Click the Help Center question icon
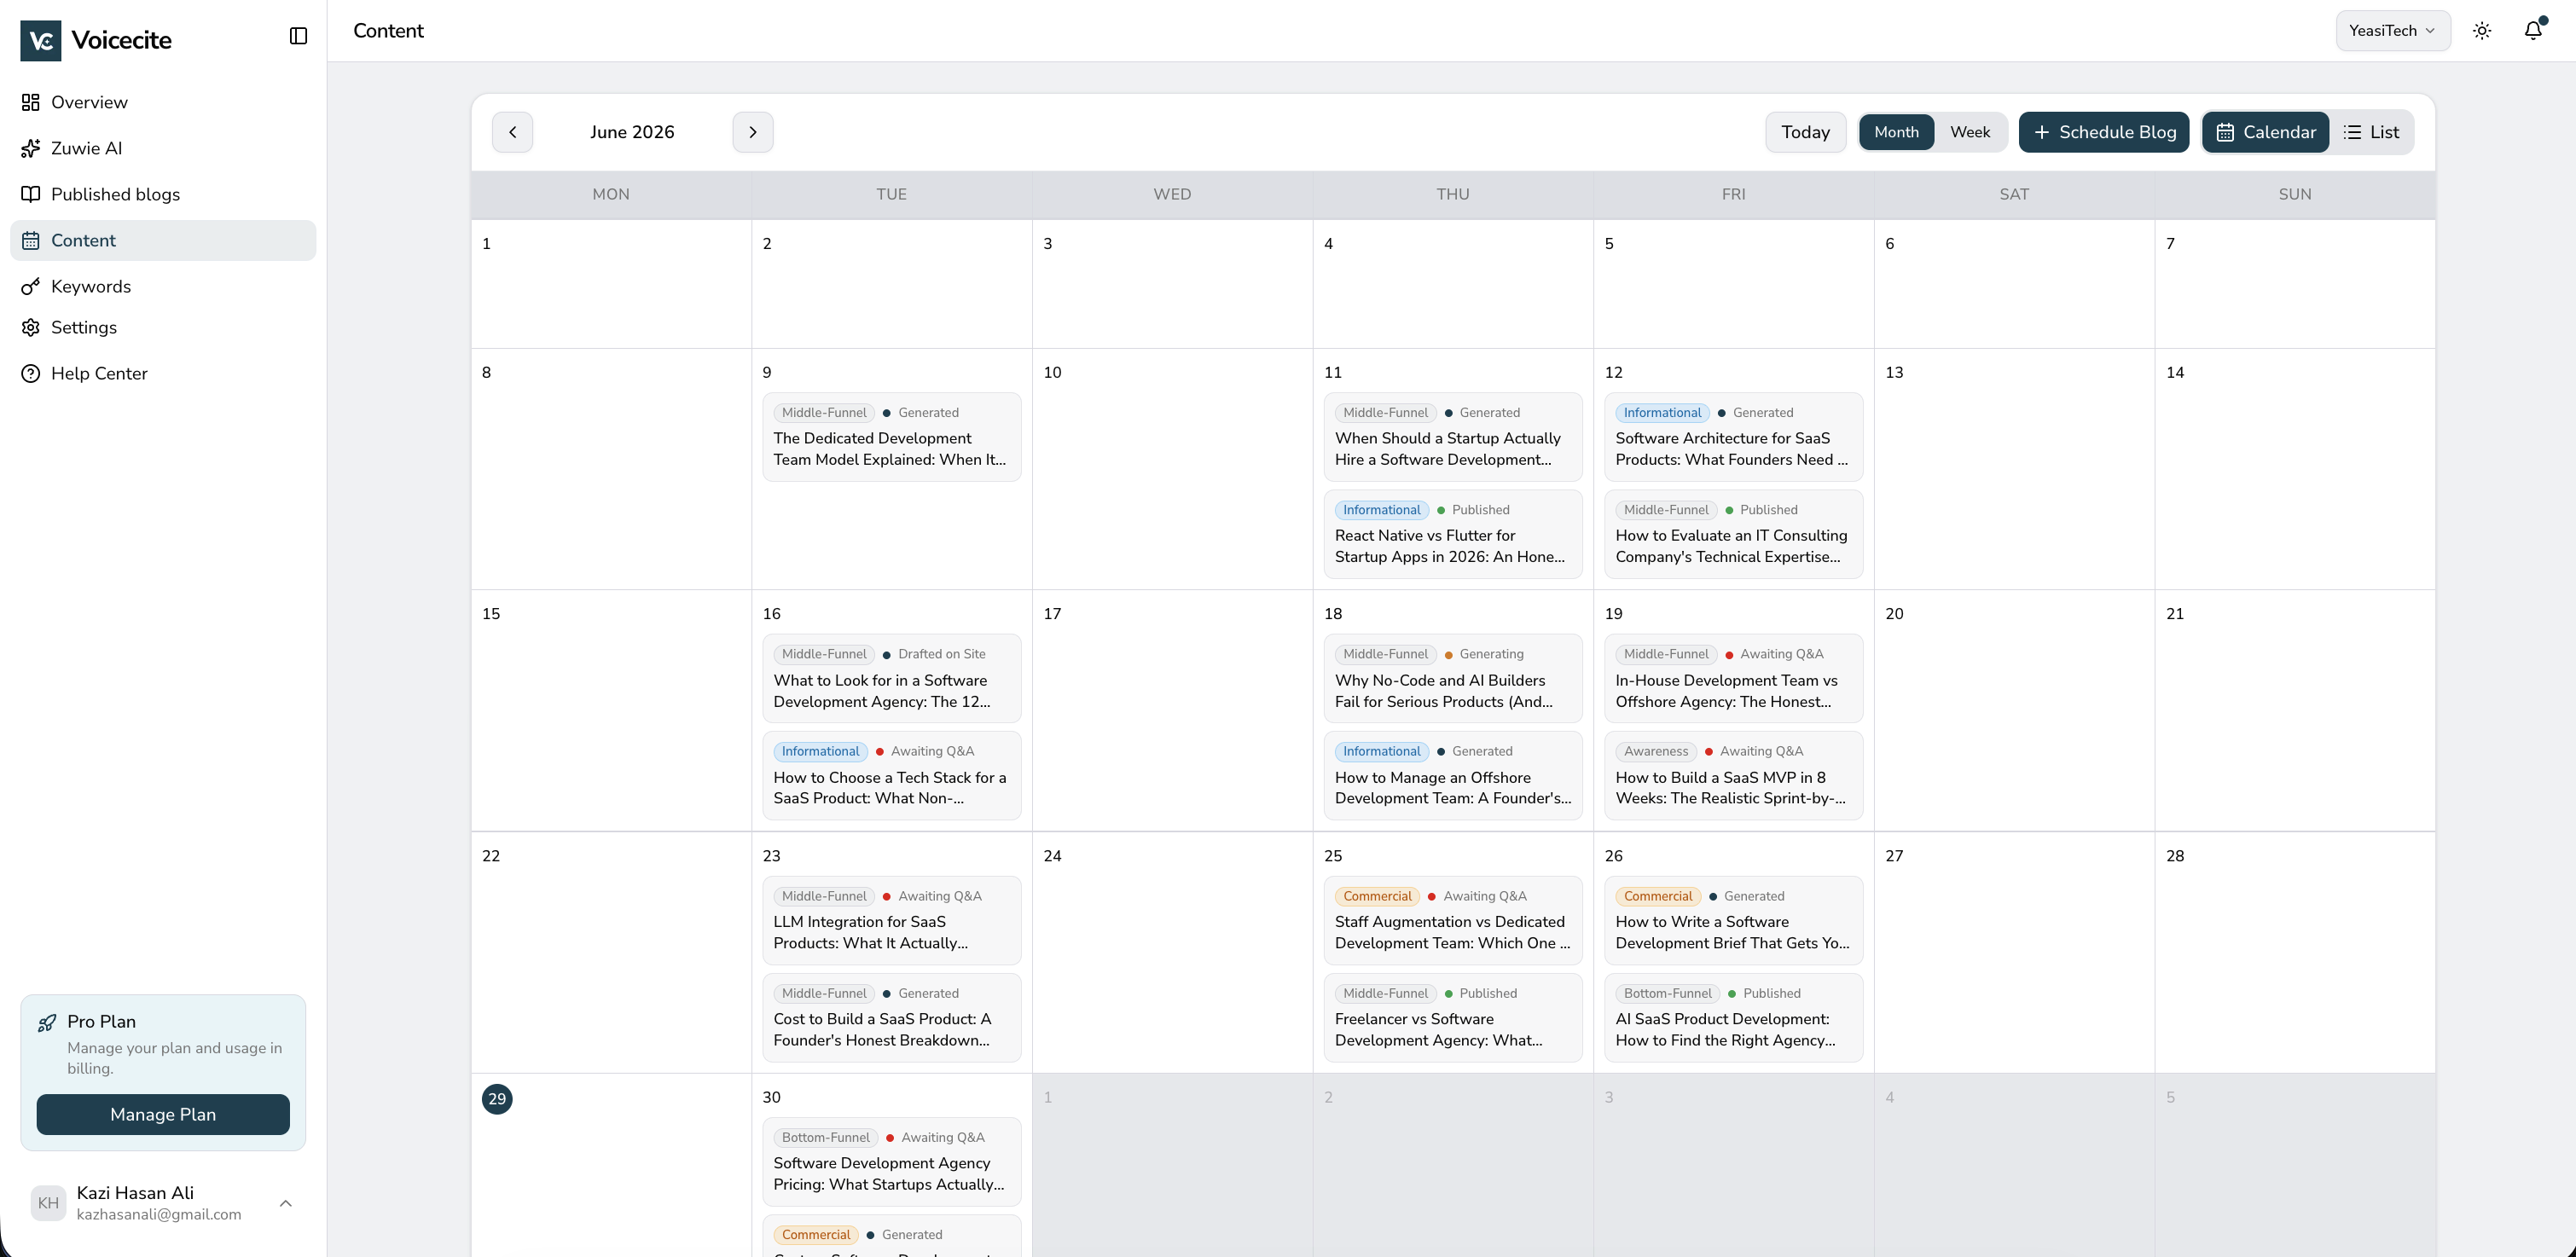This screenshot has height=1257, width=2576. pos(31,373)
